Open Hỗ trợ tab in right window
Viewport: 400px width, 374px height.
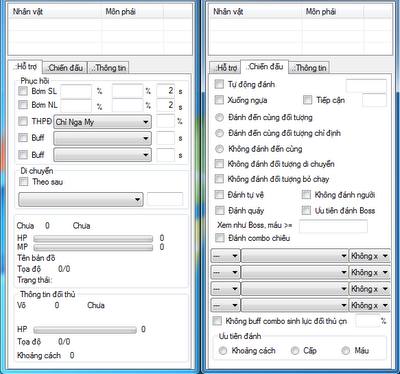[225, 68]
